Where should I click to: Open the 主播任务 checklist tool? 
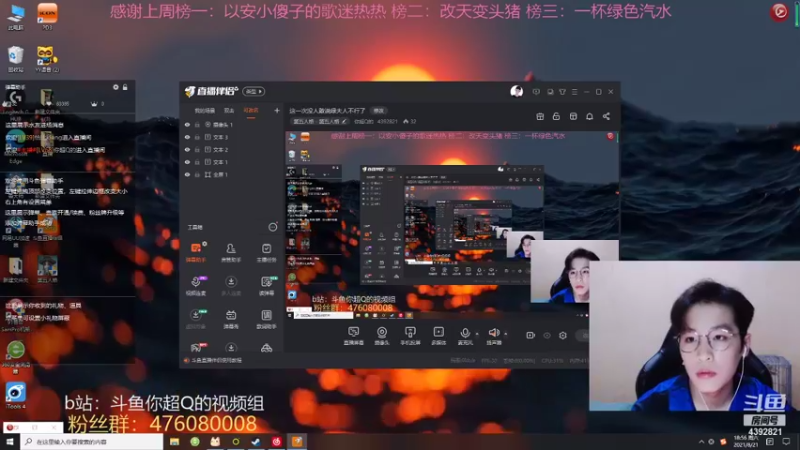[266, 252]
